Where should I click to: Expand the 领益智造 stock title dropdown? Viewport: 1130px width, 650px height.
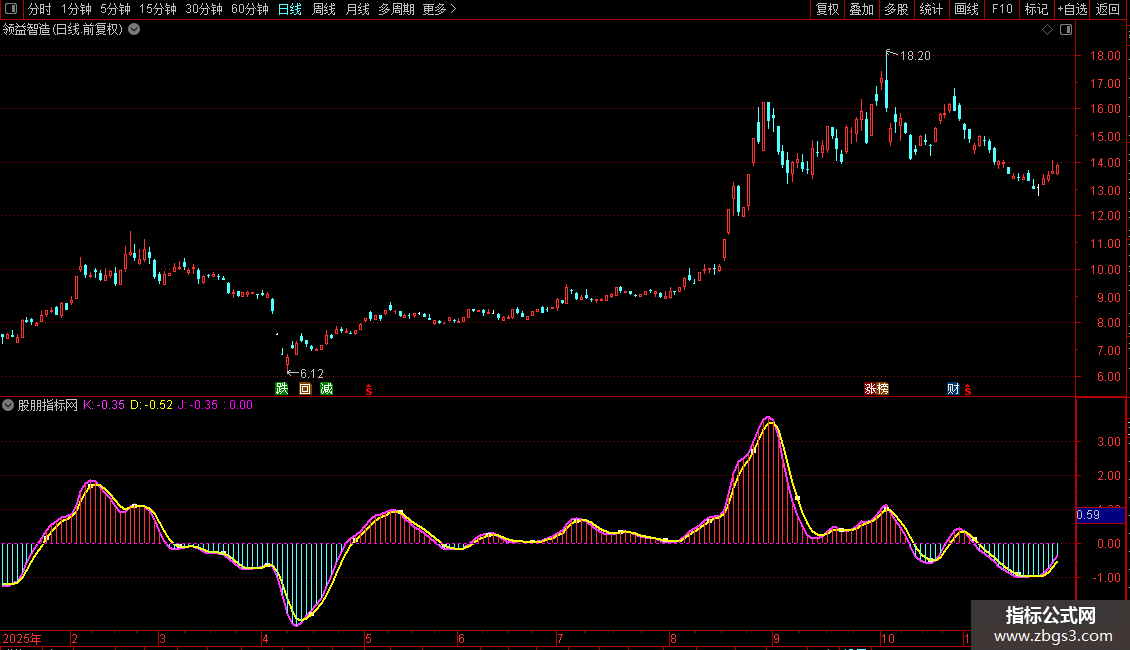(x=134, y=29)
